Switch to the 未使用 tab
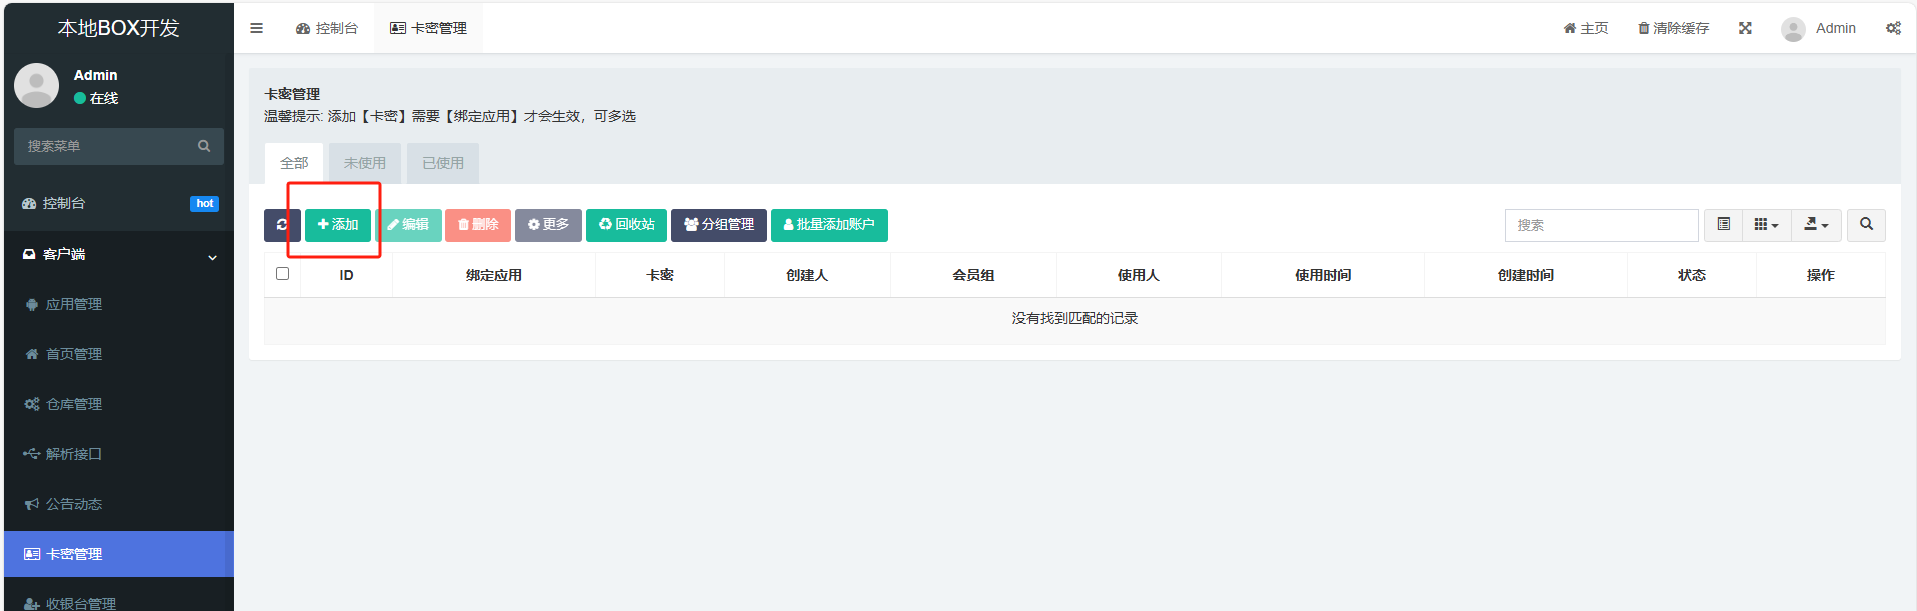Image resolution: width=1917 pixels, height=611 pixels. [x=364, y=163]
